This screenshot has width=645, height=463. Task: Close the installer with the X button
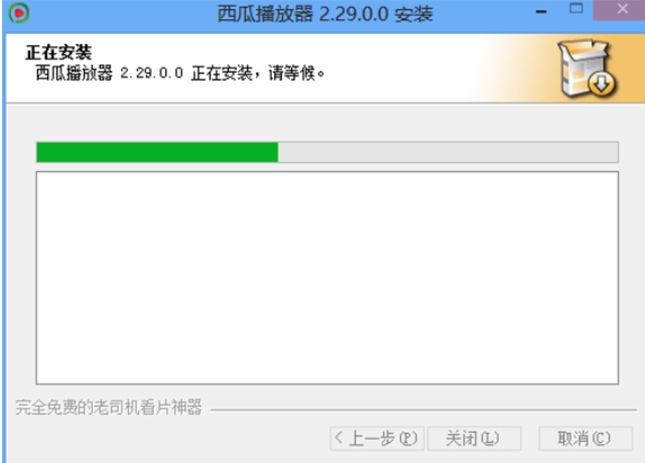(620, 9)
